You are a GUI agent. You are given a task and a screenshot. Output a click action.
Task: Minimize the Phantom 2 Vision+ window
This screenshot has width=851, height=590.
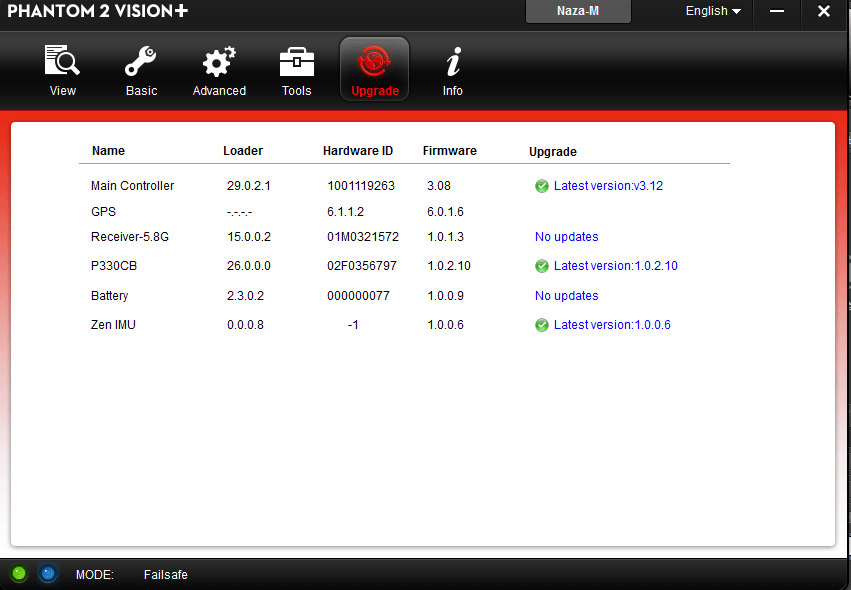tap(777, 11)
